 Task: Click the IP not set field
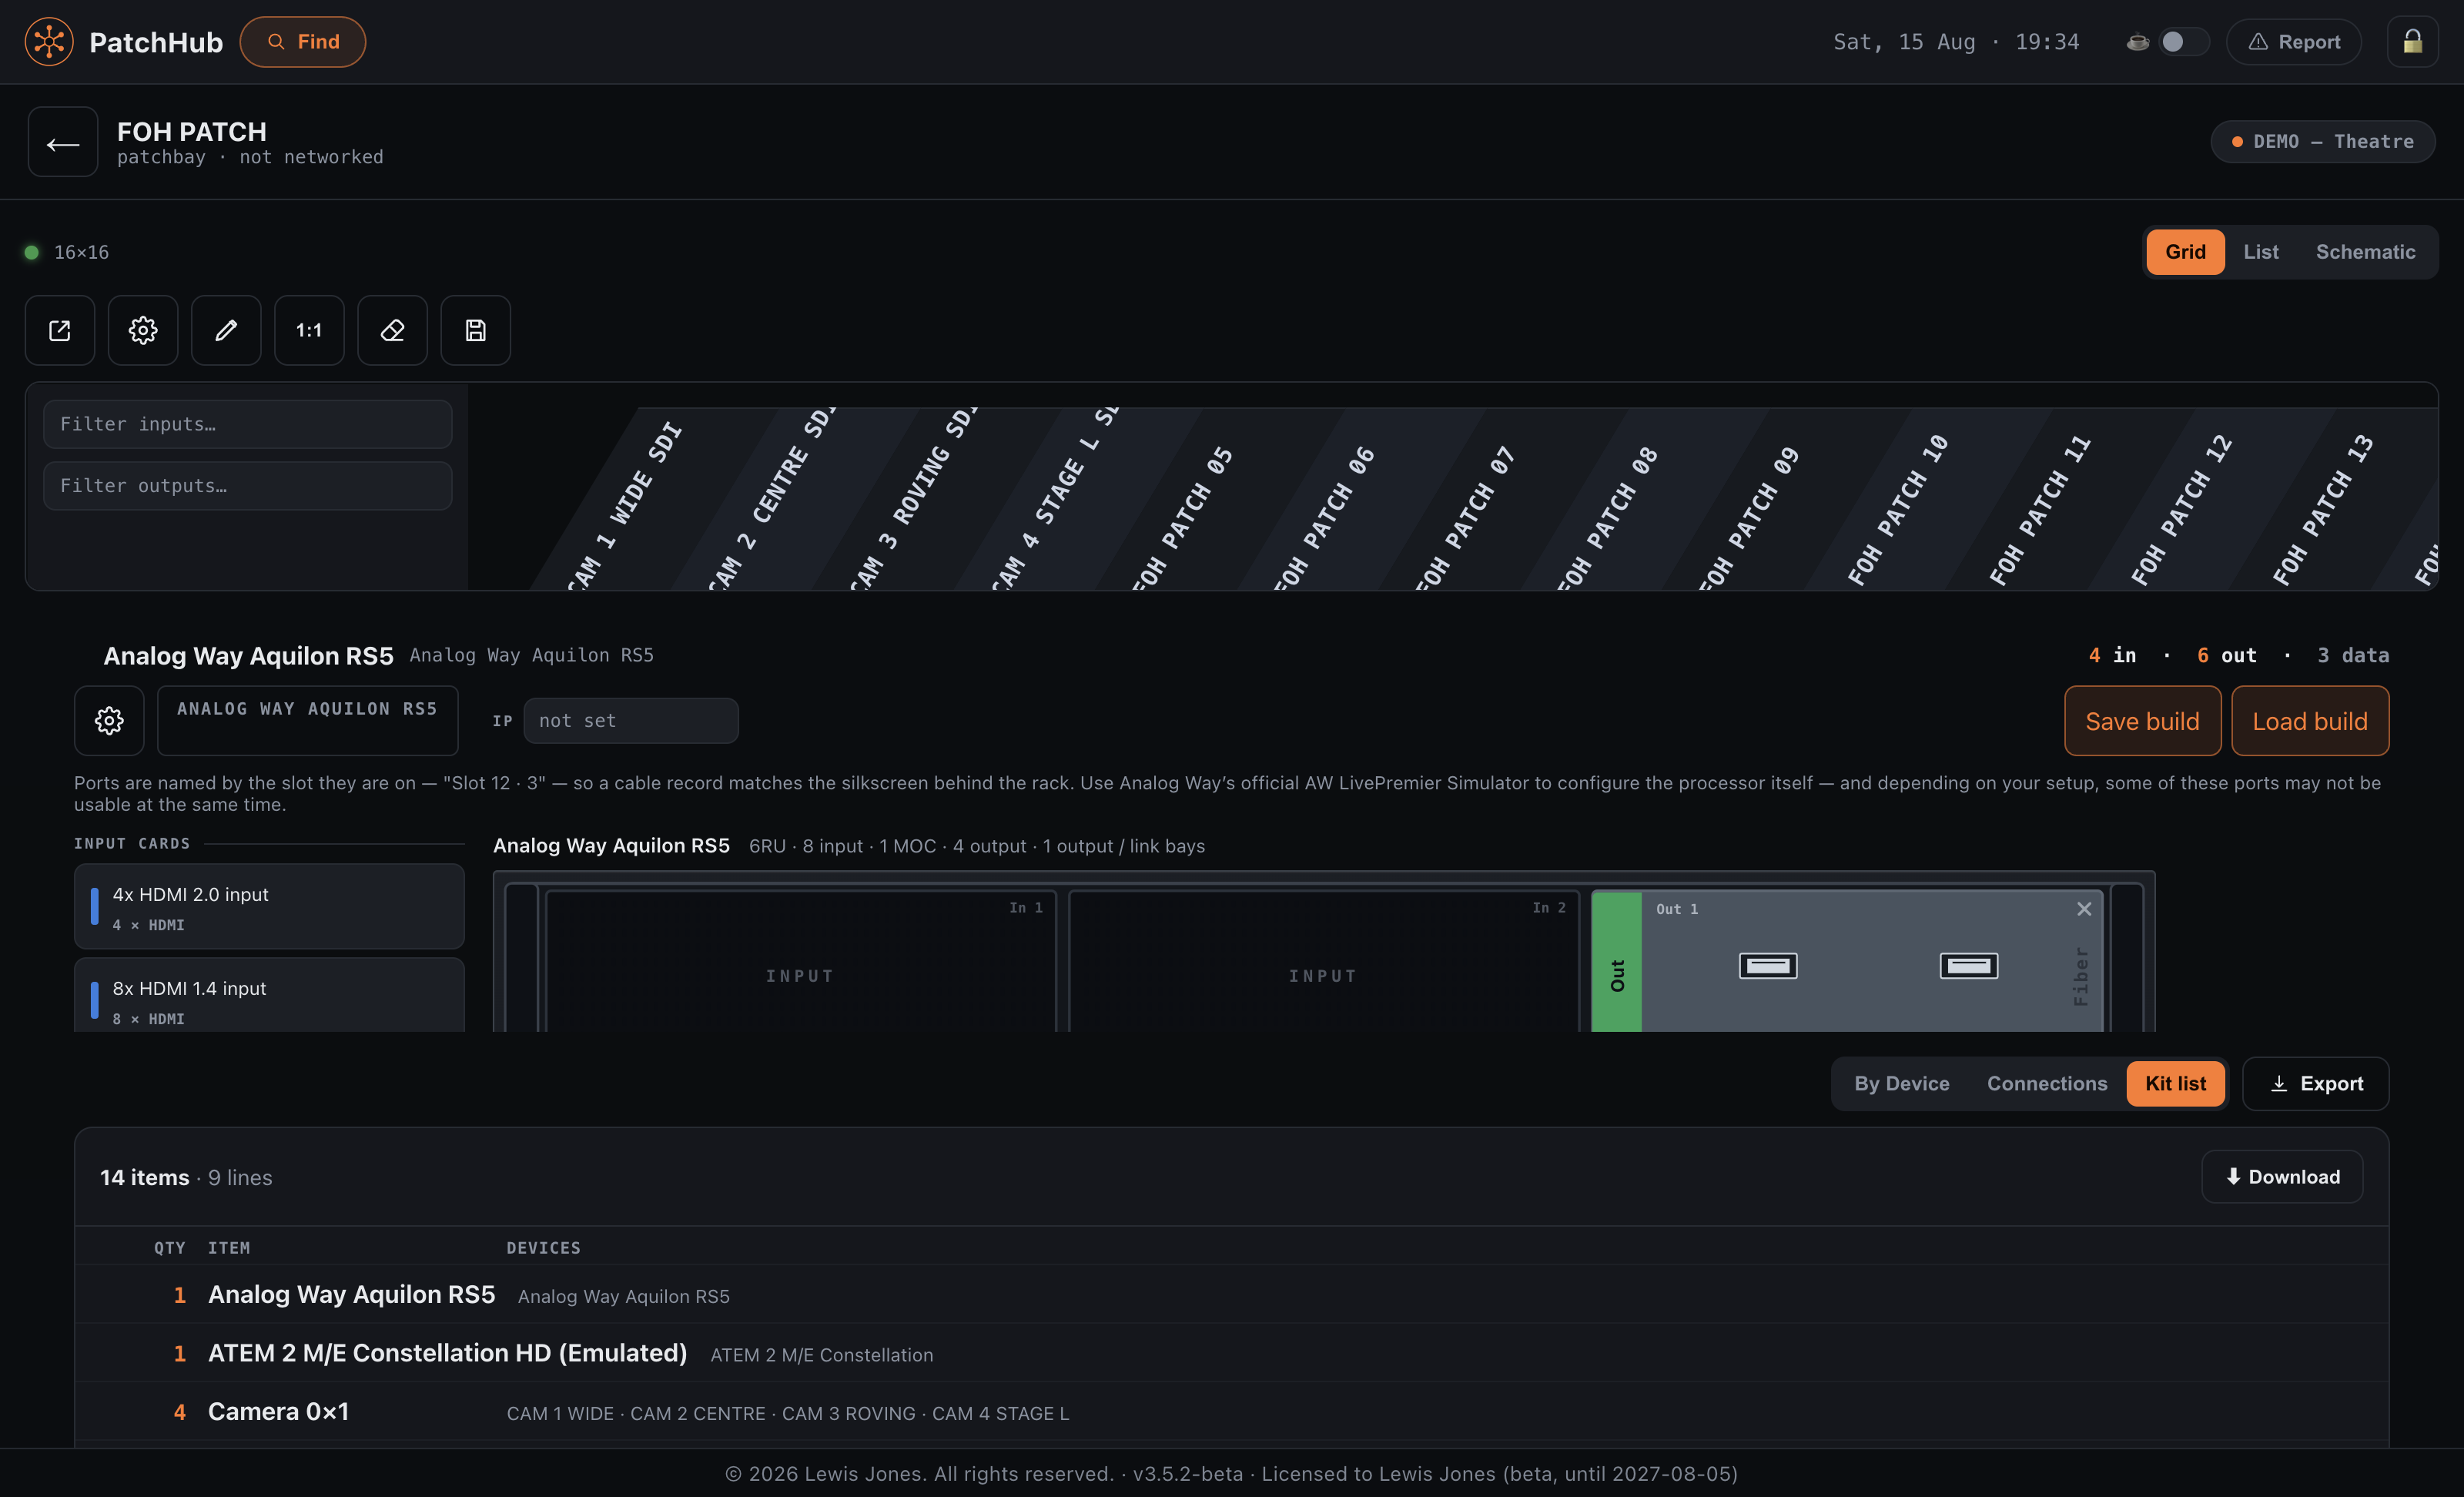pos(631,720)
